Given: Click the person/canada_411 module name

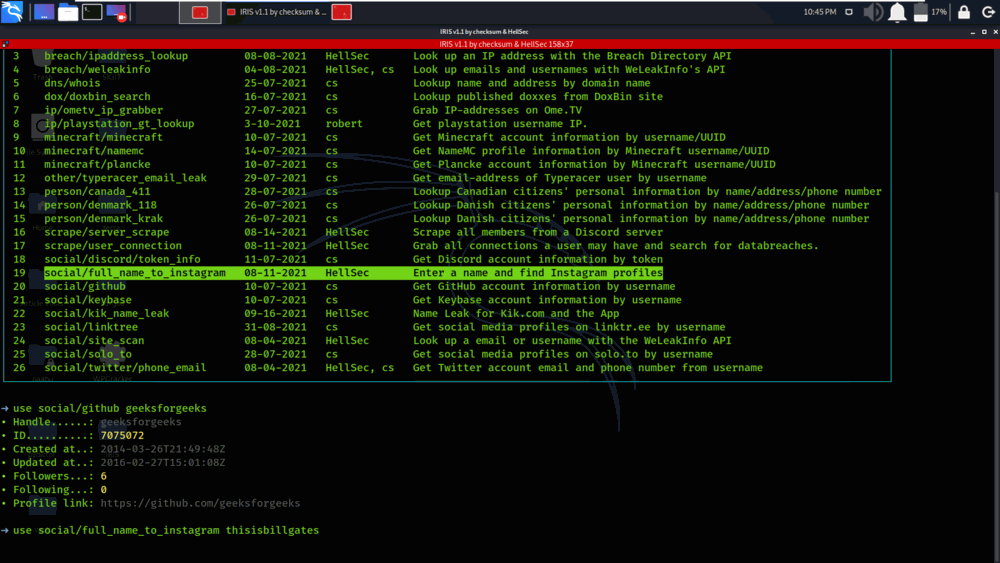Looking at the screenshot, I should (x=97, y=191).
